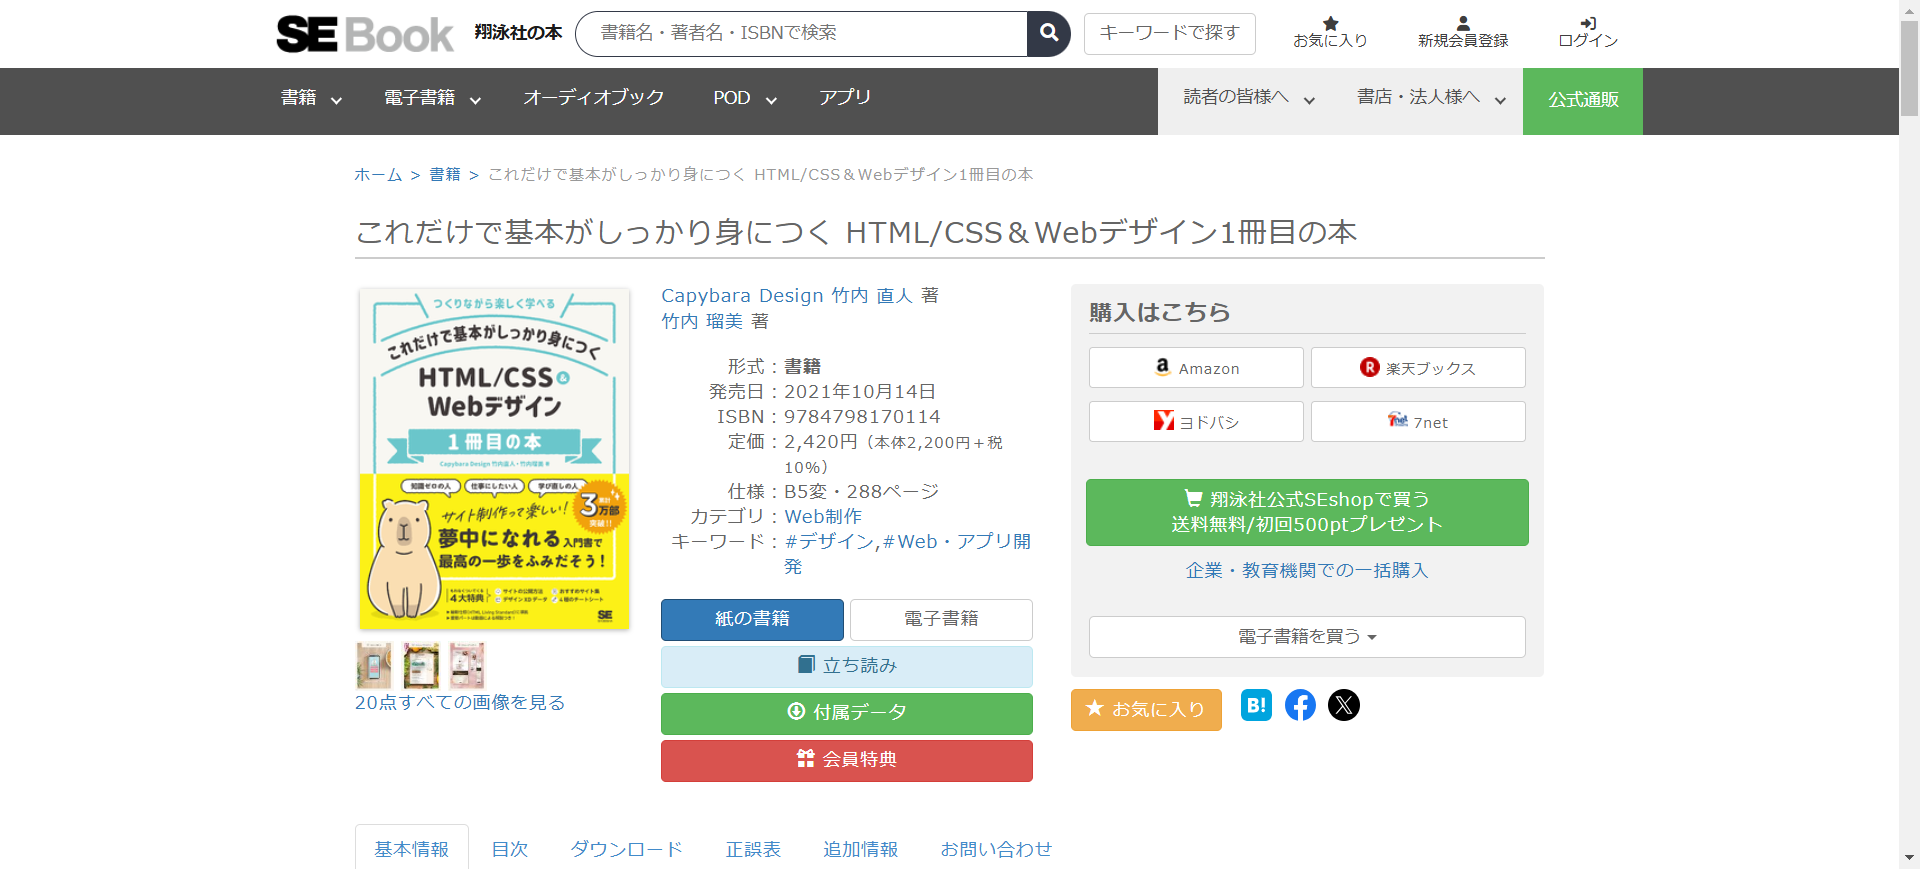Open Web制作 category link

823,517
